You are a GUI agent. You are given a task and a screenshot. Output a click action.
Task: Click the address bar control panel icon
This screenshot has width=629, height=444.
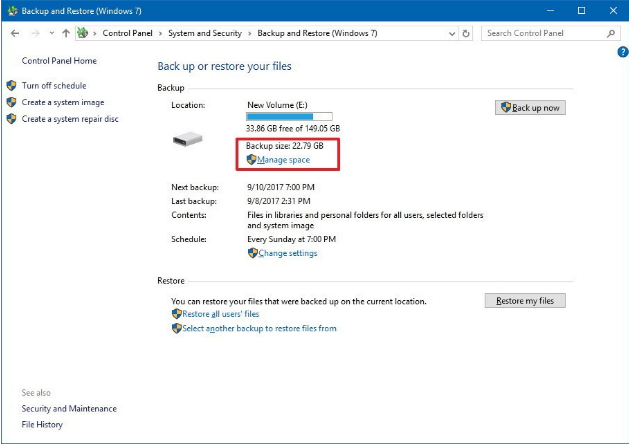click(84, 33)
